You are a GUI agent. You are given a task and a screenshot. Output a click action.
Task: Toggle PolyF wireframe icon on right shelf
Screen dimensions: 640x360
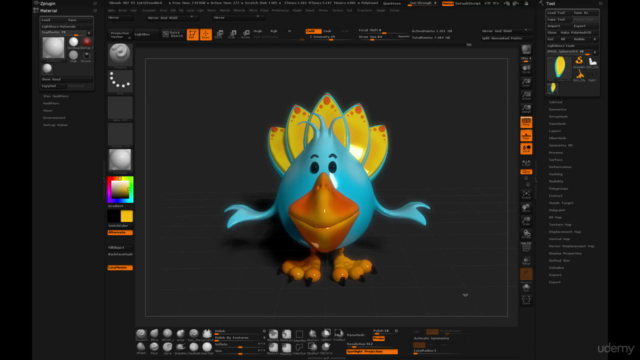pyautogui.click(x=526, y=247)
